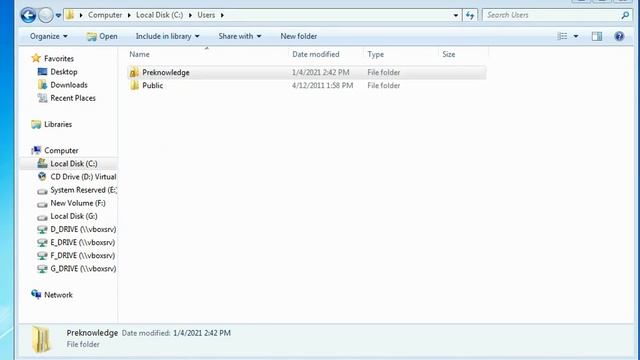Change your view icon button
The image size is (640, 360).
(x=562, y=36)
